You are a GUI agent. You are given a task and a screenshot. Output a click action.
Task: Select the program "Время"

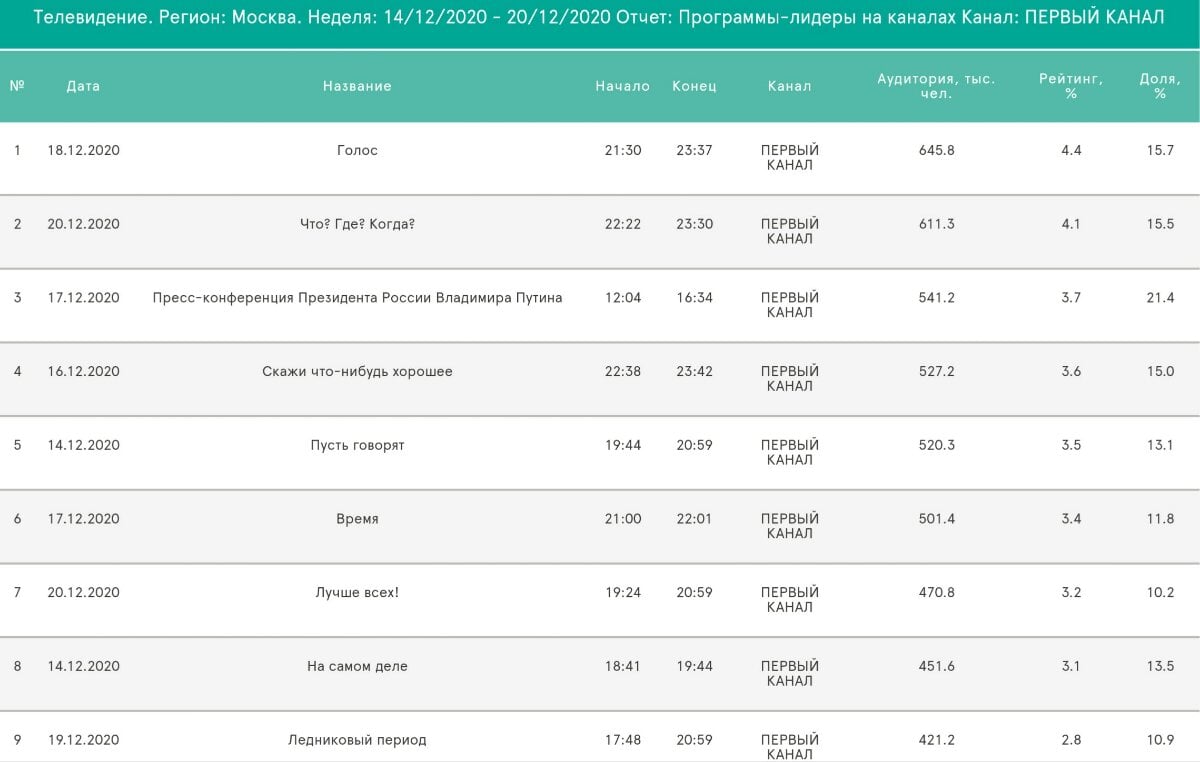[x=358, y=519]
